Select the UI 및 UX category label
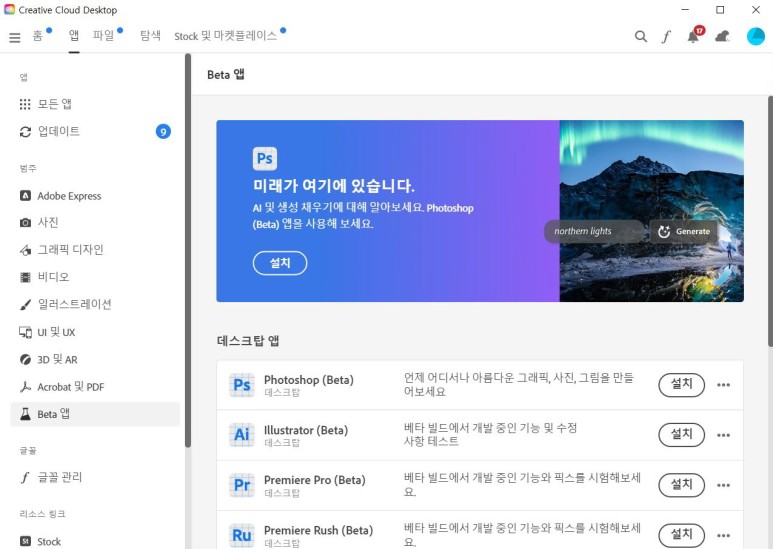Screen dimensions: 773x549 56,332
